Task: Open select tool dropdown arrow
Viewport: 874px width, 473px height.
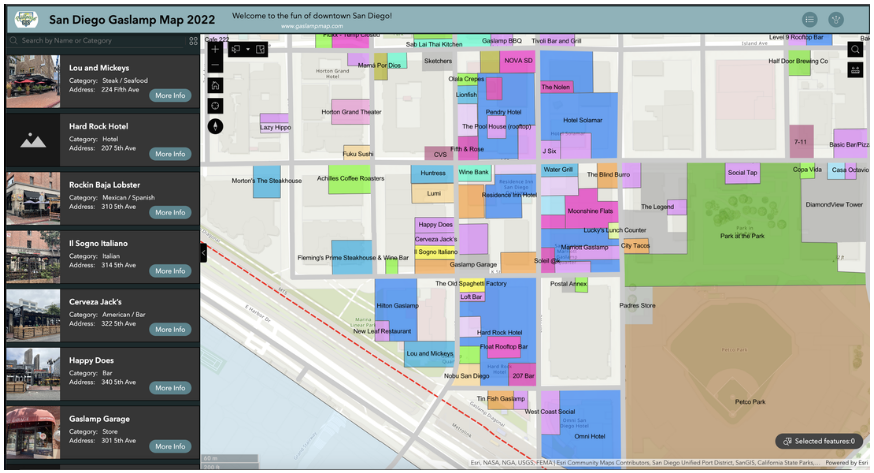Action: (x=248, y=50)
